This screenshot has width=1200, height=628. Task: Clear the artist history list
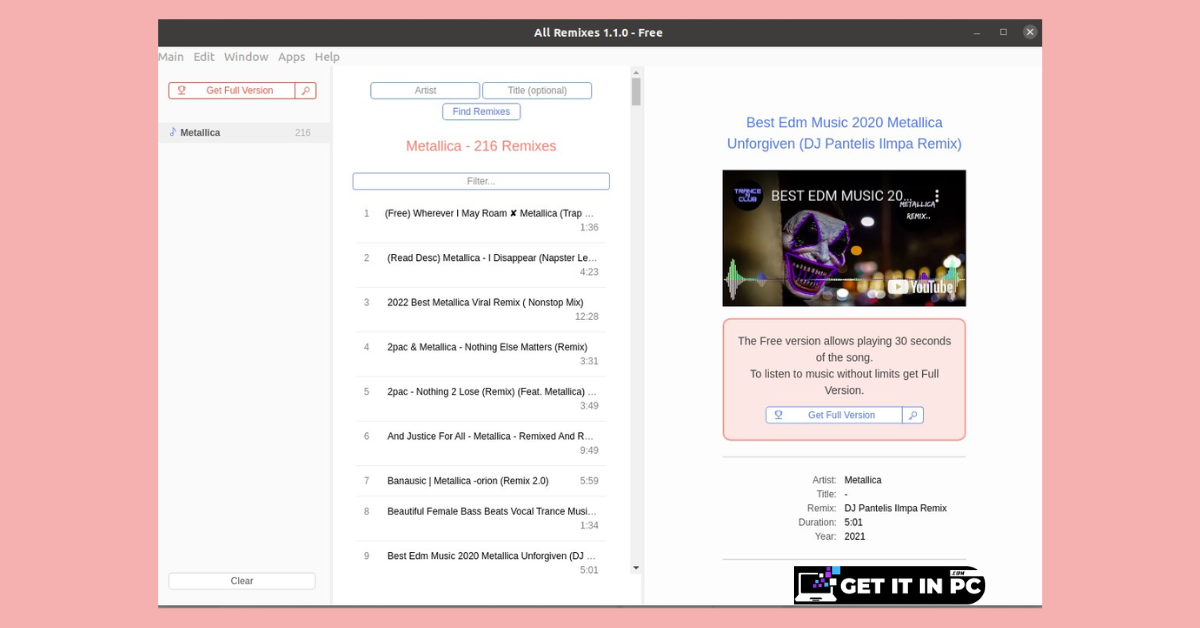coord(242,581)
